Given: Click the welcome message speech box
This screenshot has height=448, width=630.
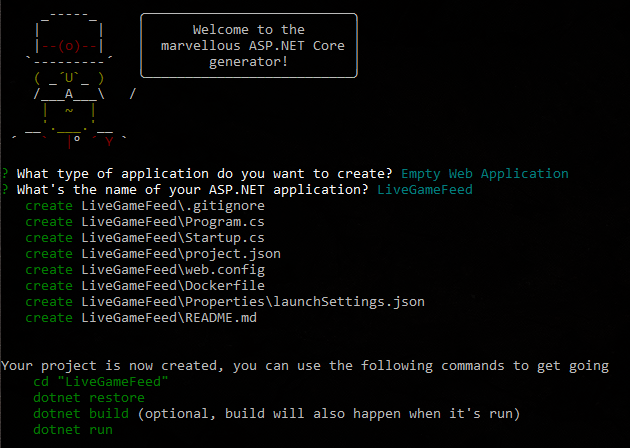Looking at the screenshot, I should (x=248, y=46).
